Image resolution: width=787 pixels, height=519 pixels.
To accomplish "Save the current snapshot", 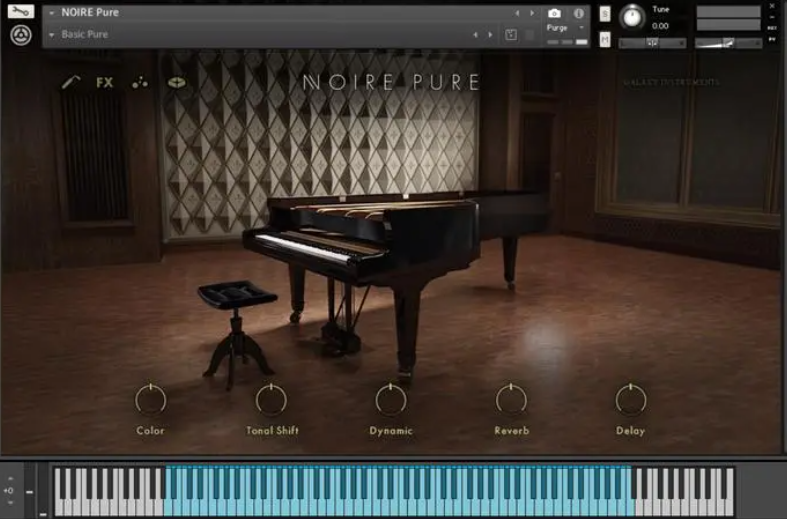I will click(x=511, y=35).
